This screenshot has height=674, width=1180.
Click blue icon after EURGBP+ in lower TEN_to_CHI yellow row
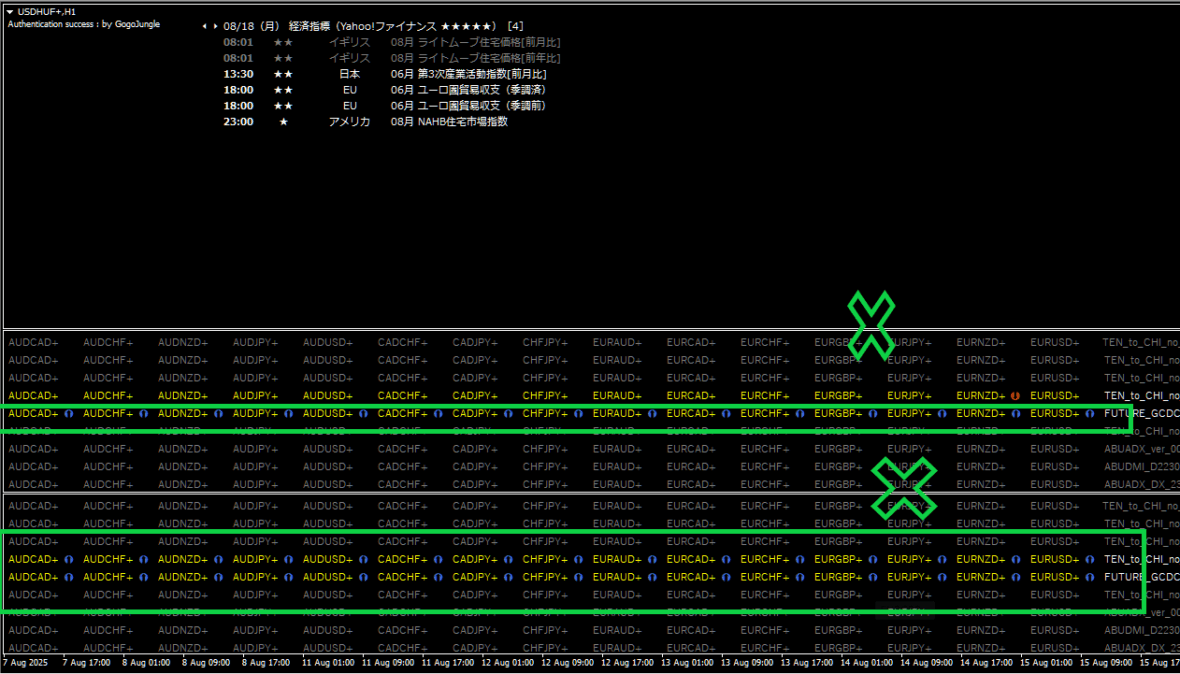click(x=873, y=559)
